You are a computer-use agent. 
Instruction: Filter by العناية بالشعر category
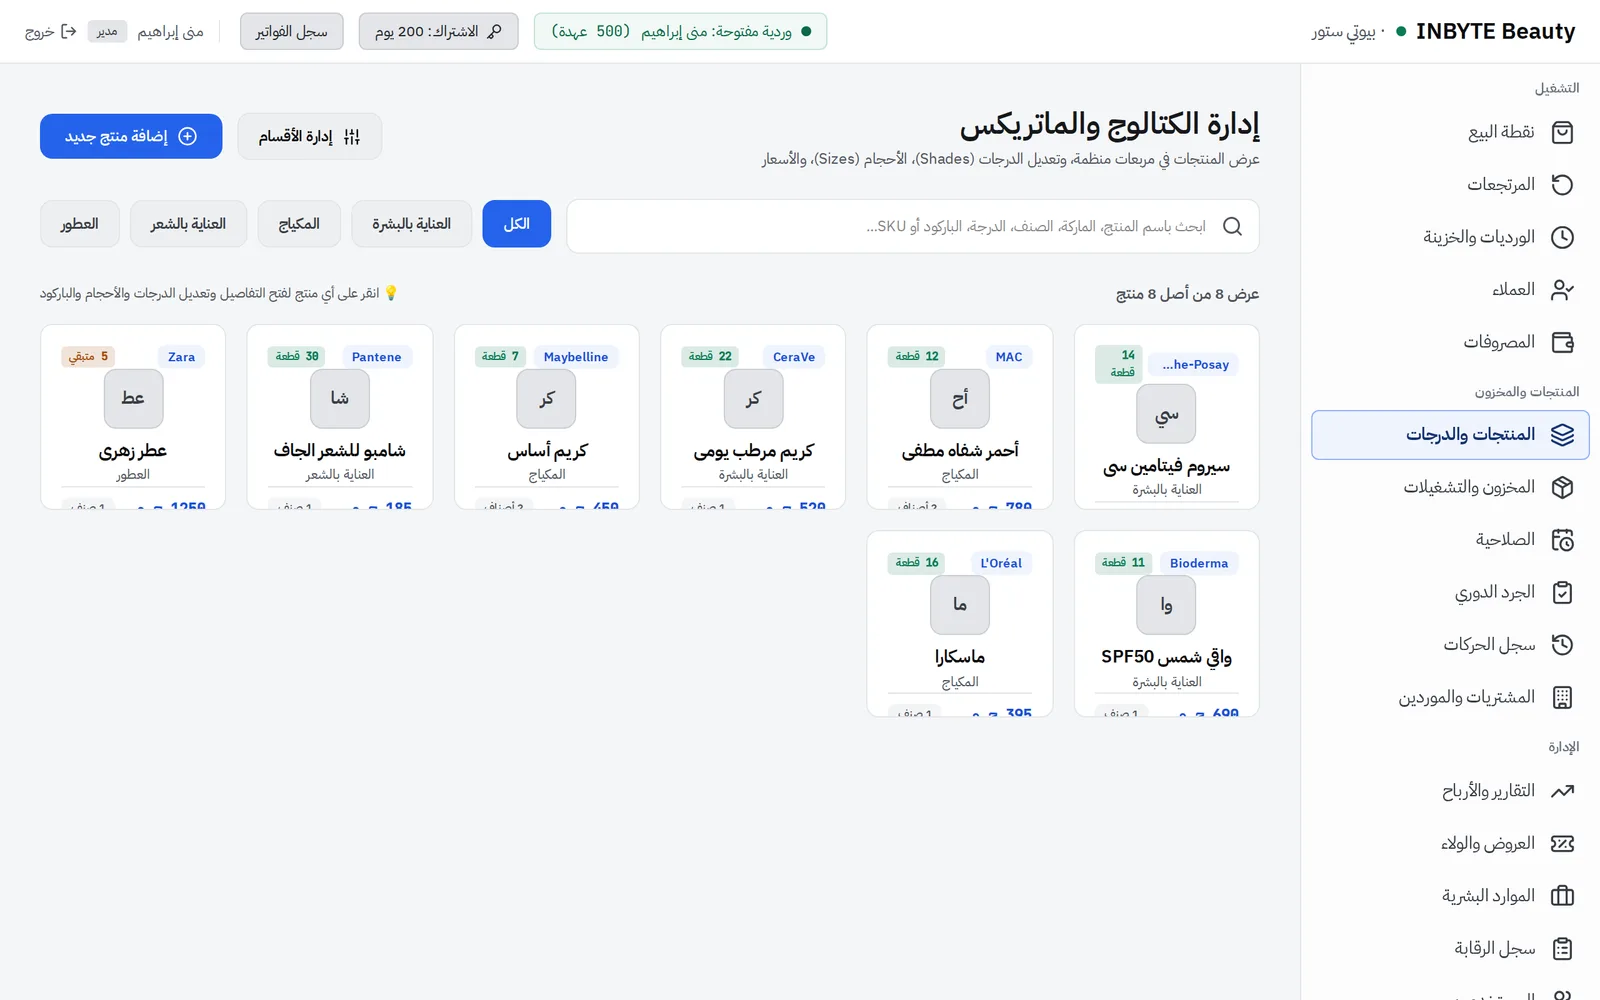tap(188, 224)
